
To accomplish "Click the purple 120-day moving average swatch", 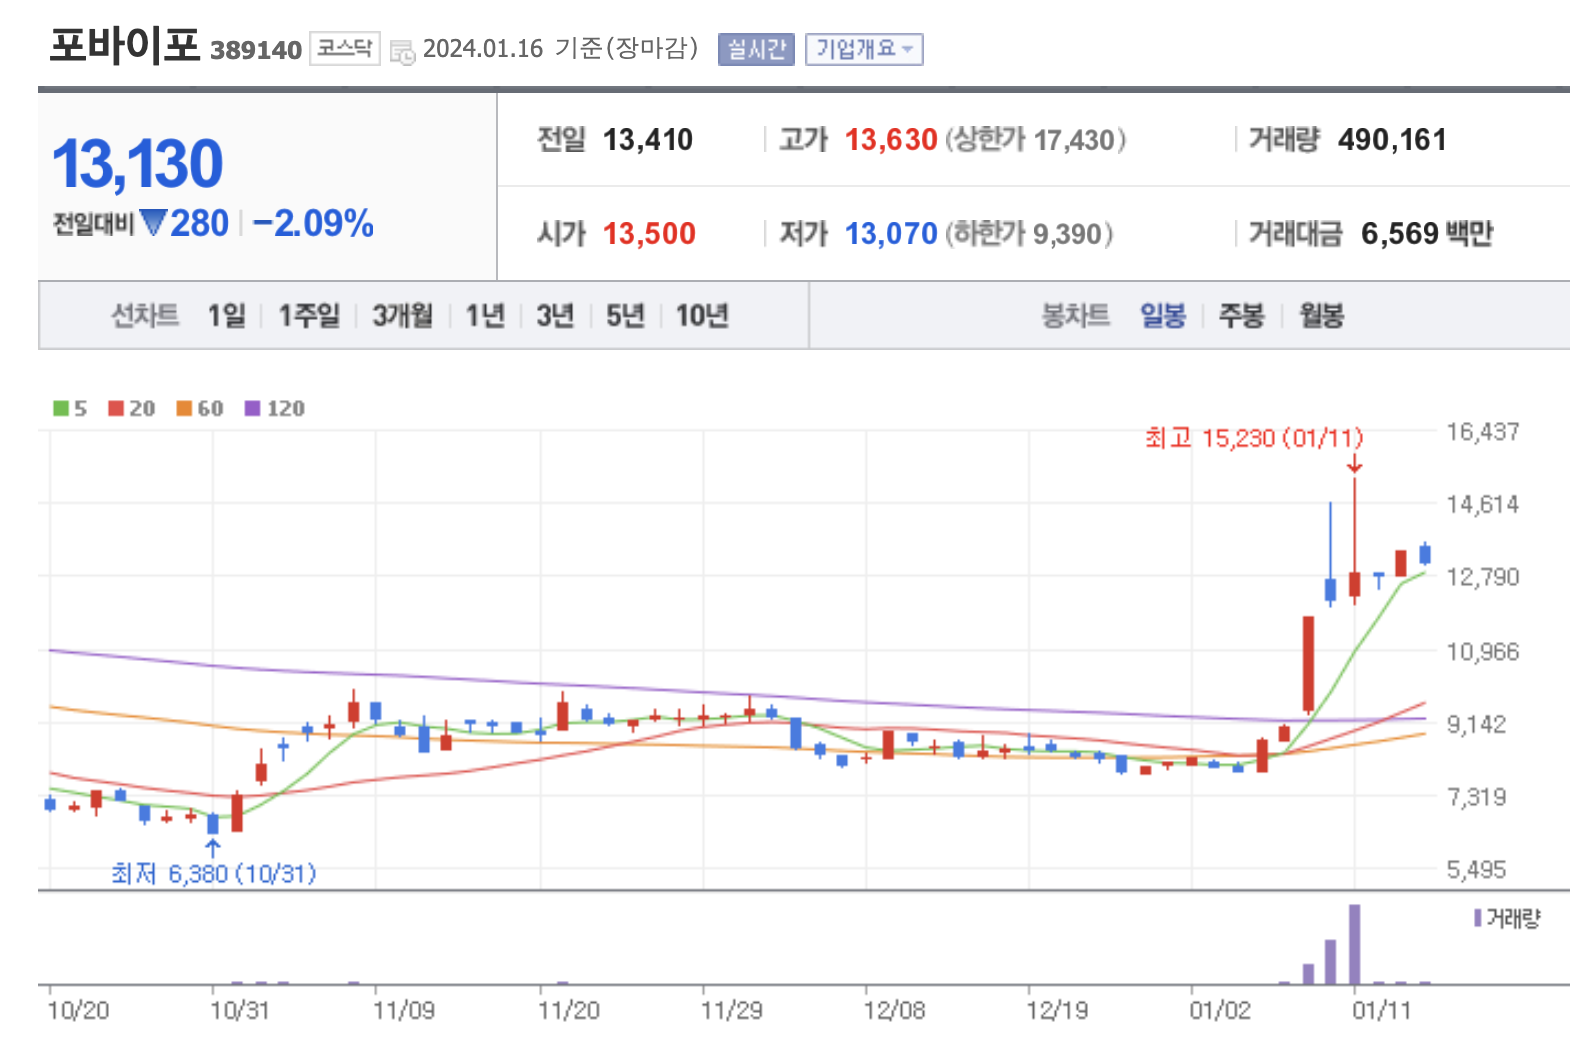I will pos(252,408).
